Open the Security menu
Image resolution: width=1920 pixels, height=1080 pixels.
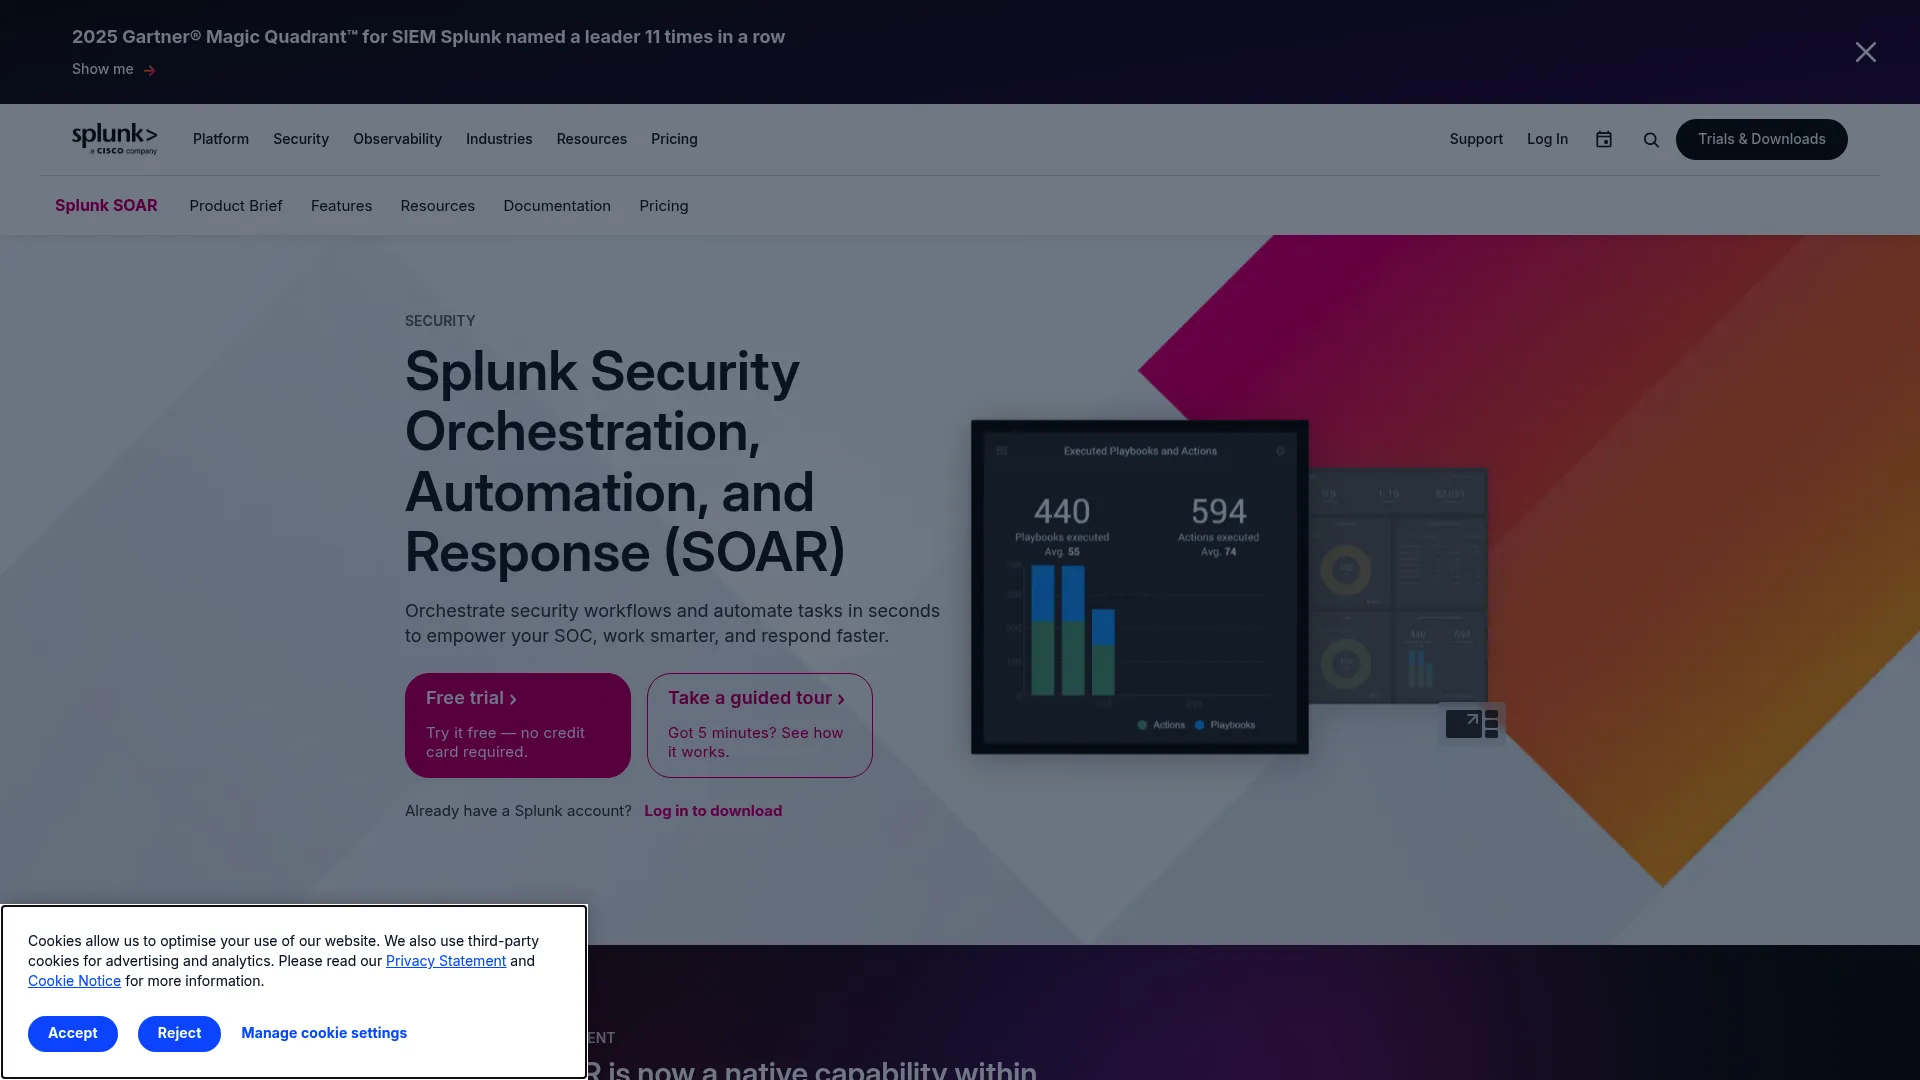click(x=301, y=139)
